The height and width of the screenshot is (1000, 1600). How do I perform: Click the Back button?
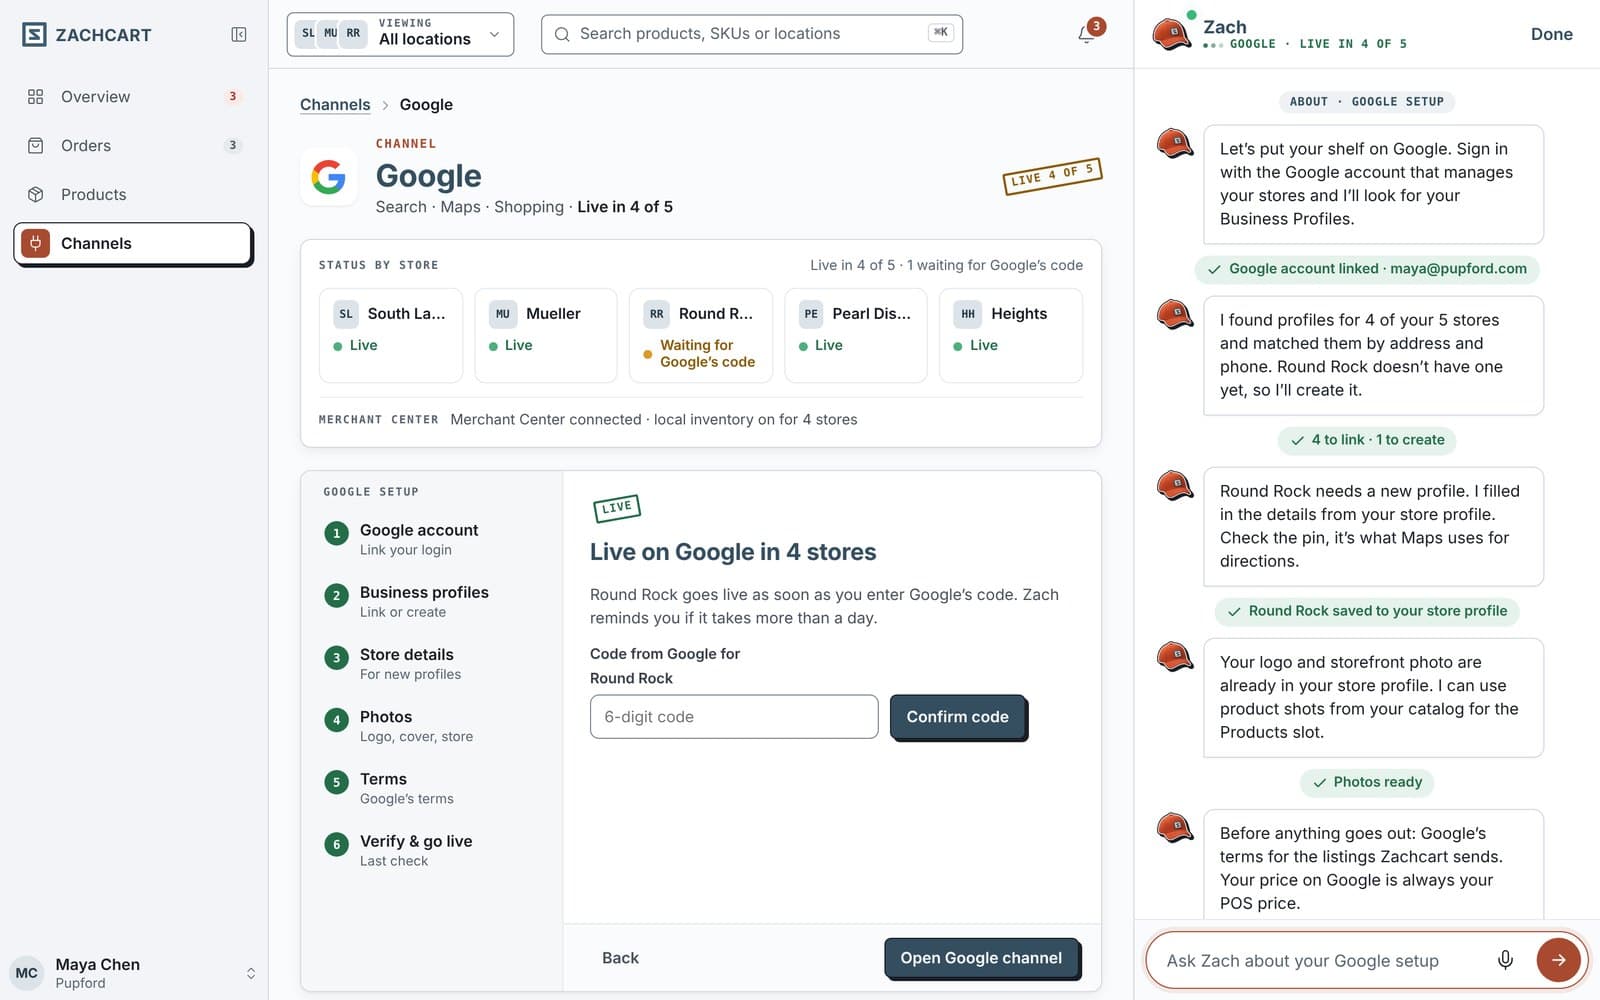[620, 958]
